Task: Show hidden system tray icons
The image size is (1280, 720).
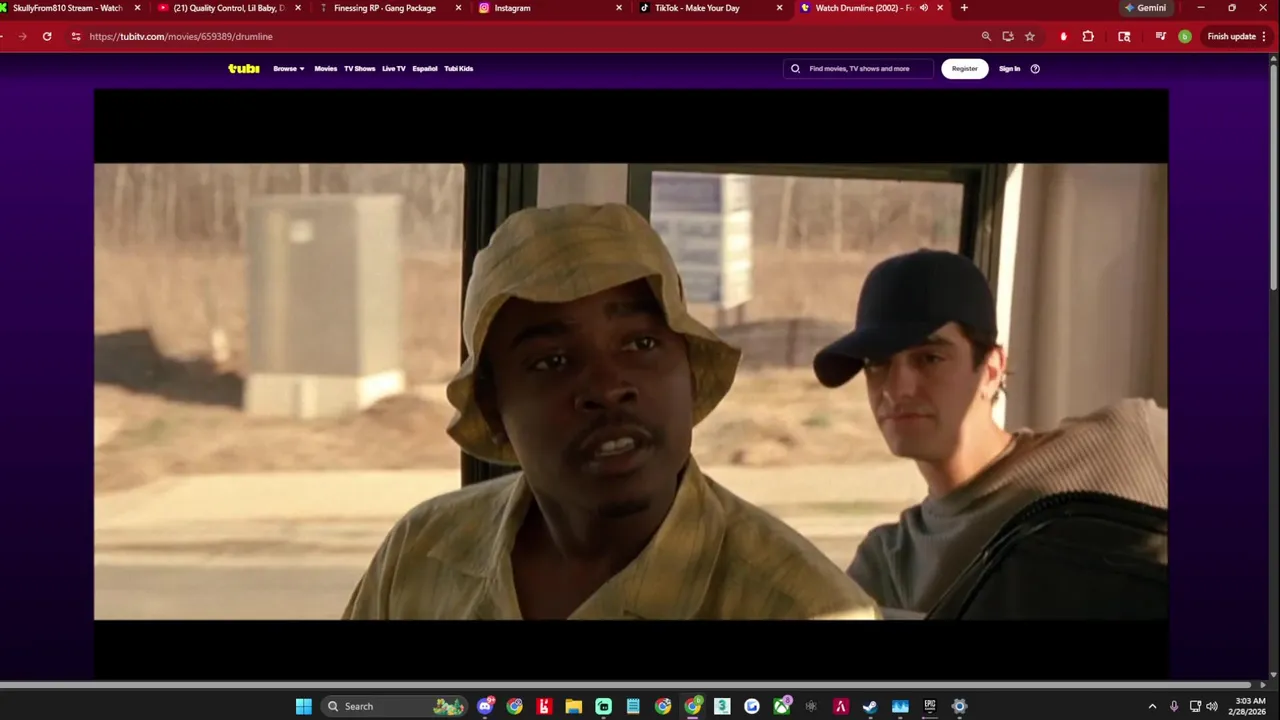Action: [1152, 706]
